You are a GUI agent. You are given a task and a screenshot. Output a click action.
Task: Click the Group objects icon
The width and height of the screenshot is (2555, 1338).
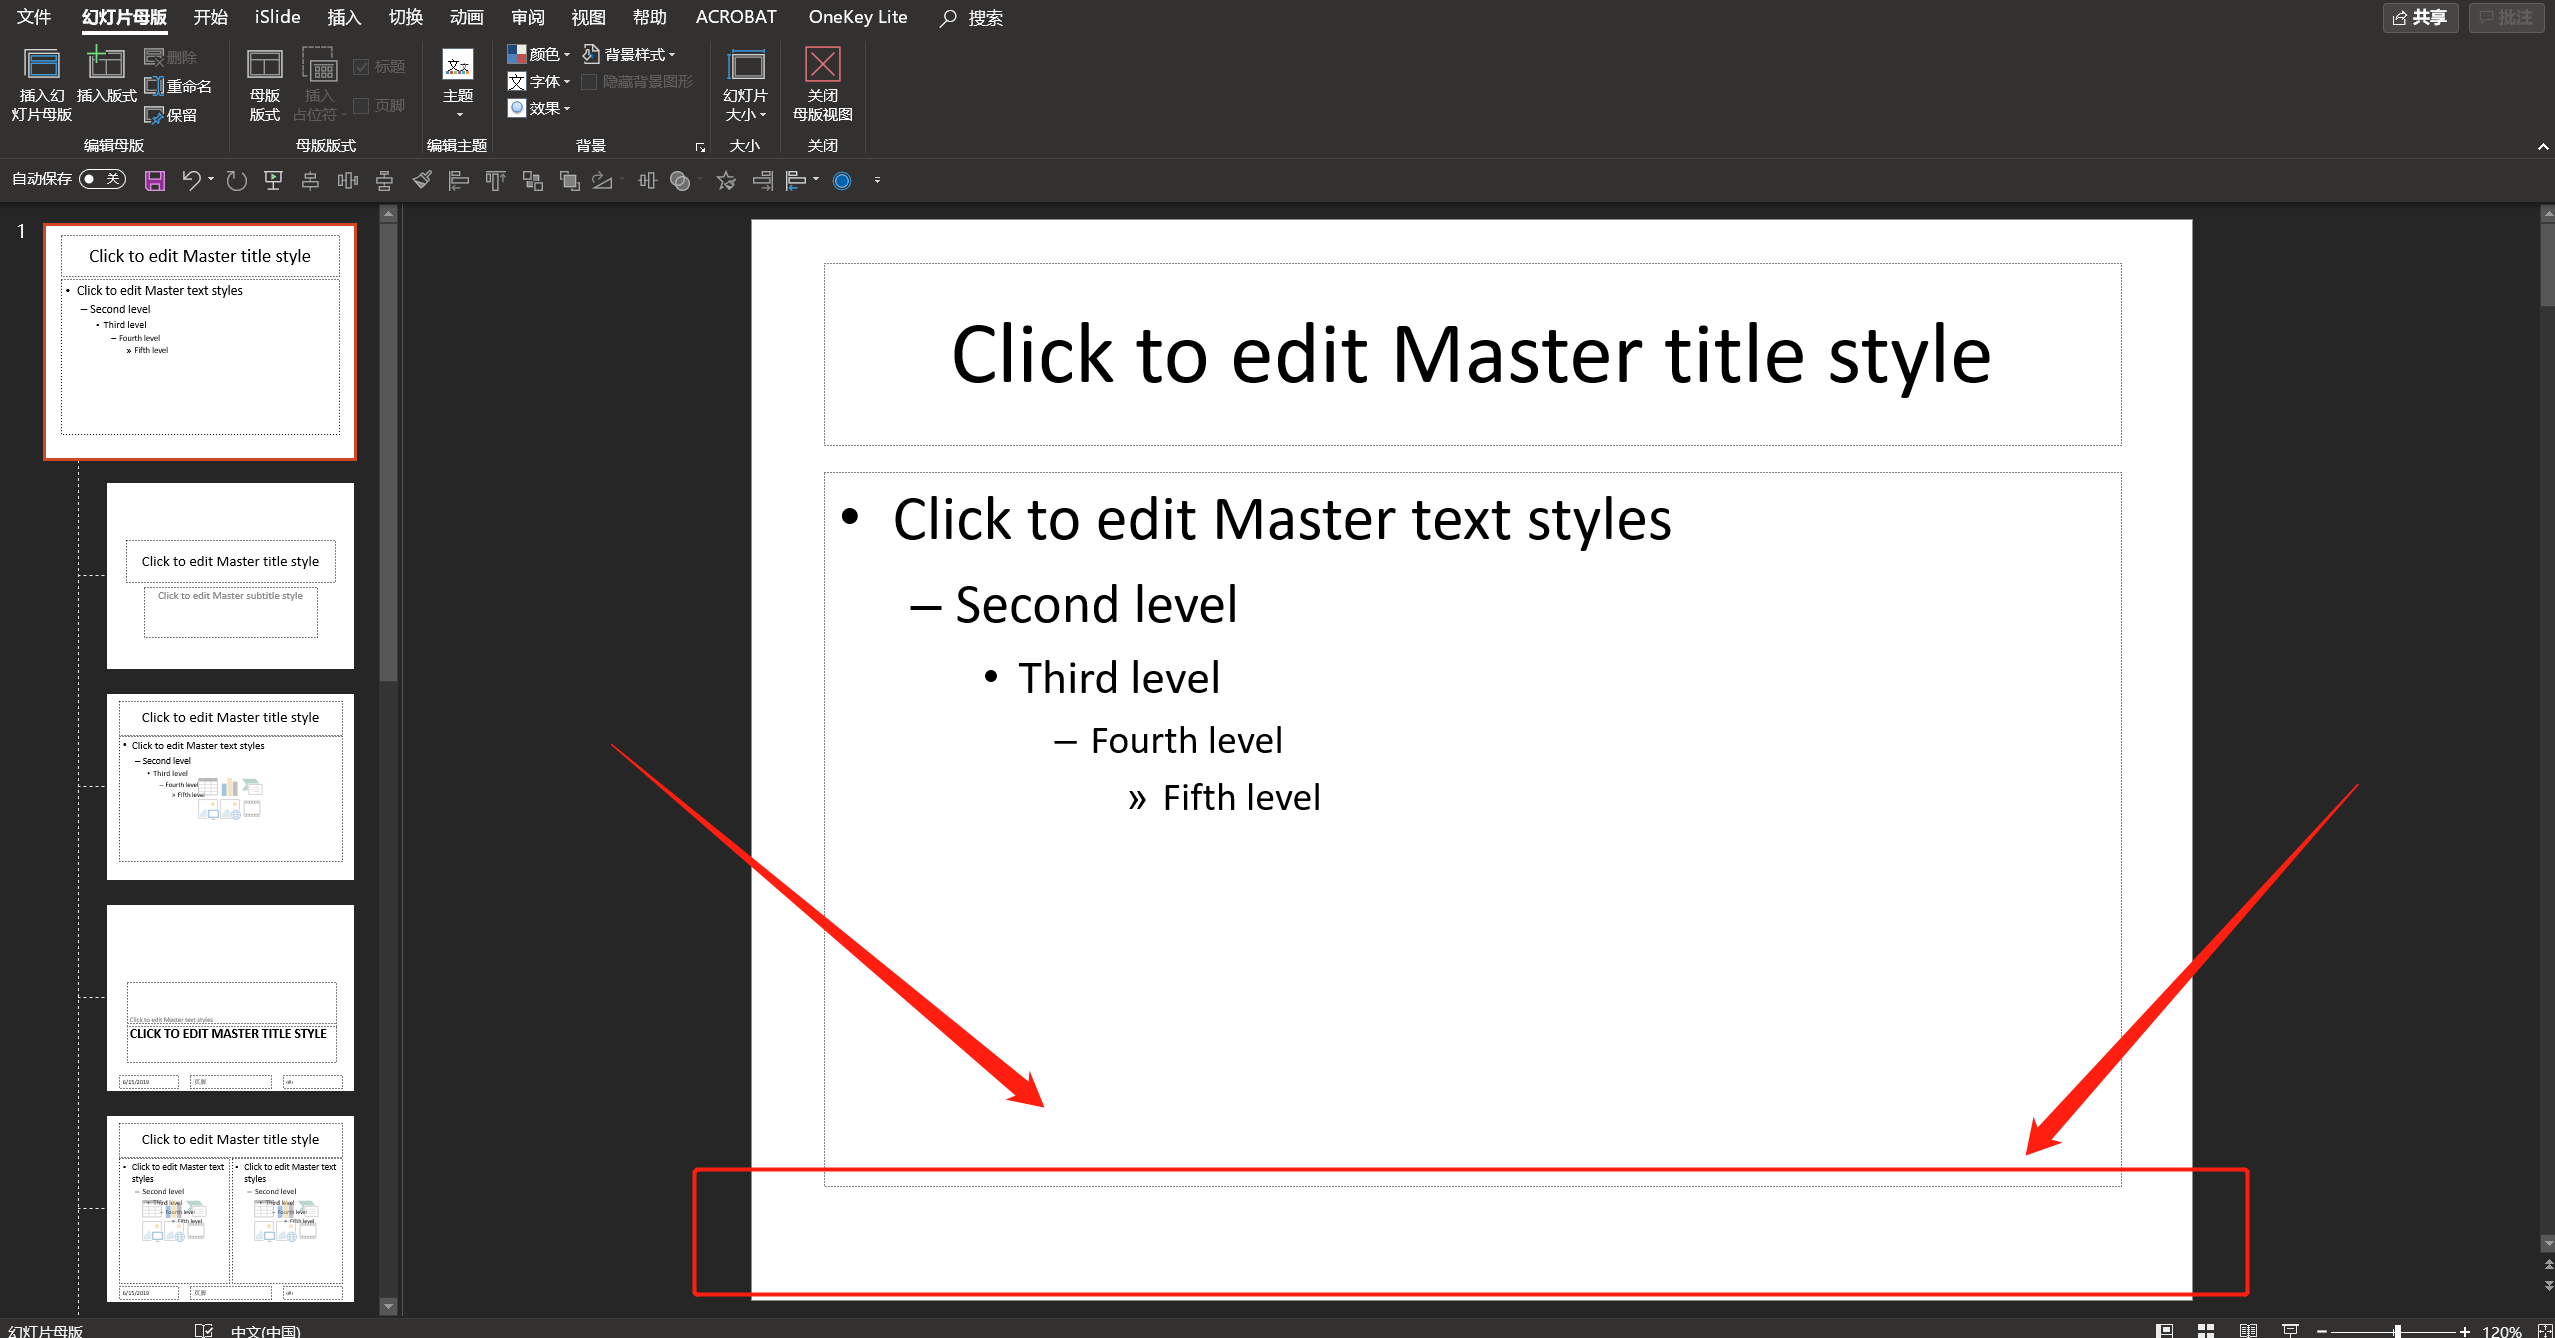(x=533, y=181)
